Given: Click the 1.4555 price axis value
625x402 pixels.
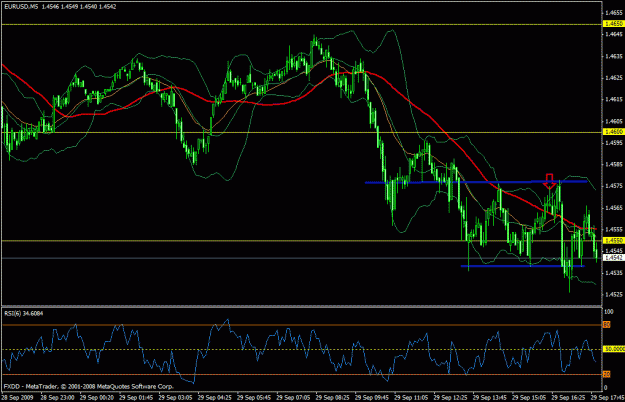Looking at the screenshot, I should 613,229.
